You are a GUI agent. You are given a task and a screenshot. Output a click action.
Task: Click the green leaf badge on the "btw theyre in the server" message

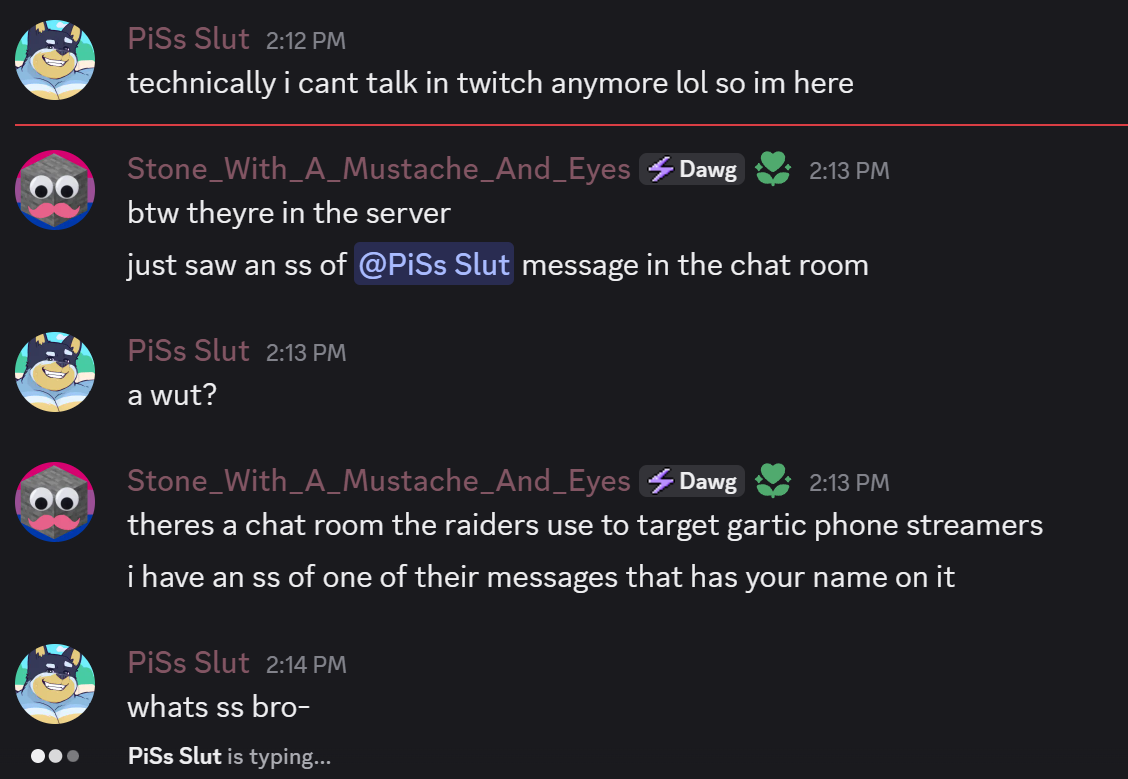[771, 169]
